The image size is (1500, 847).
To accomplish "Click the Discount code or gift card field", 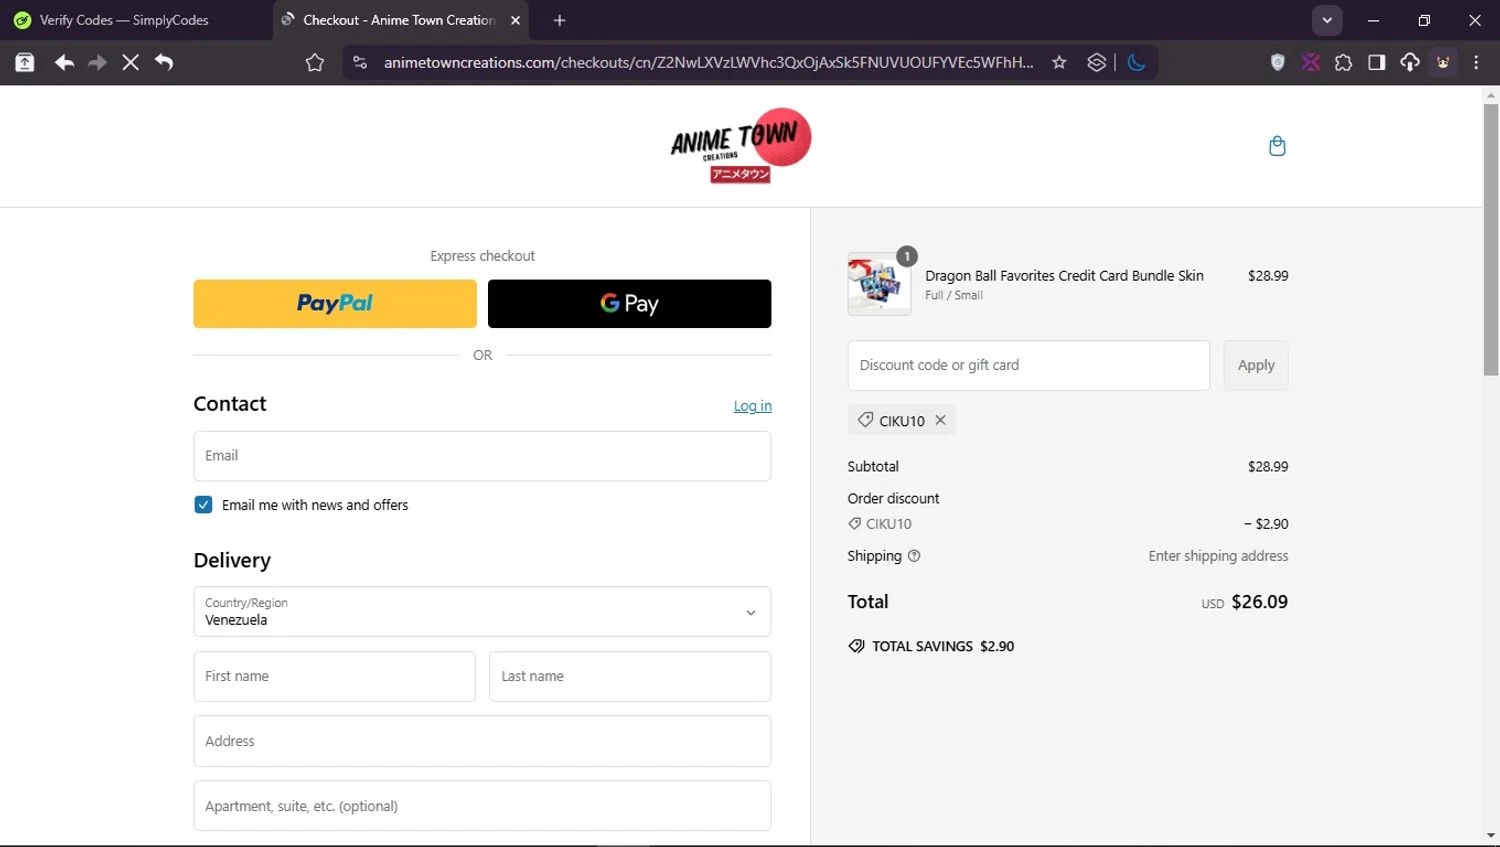I will [x=1028, y=365].
